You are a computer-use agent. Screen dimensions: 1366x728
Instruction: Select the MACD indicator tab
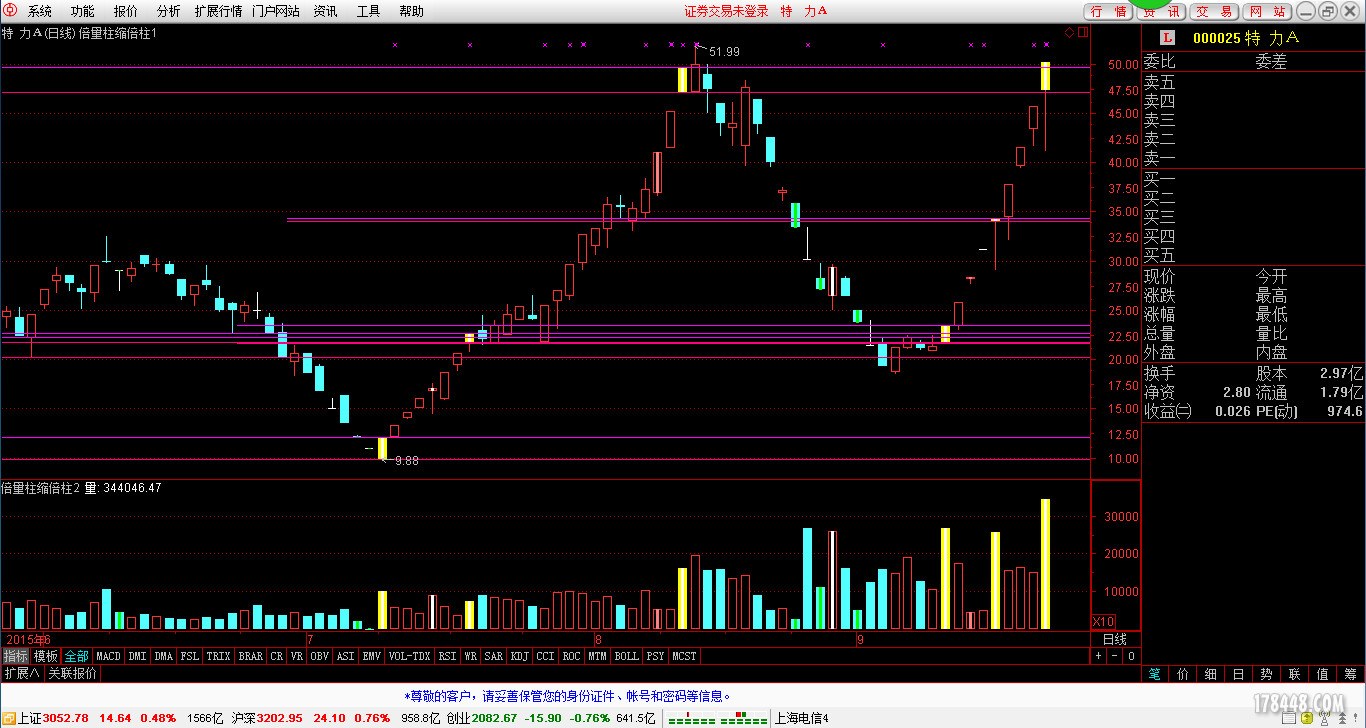[108, 656]
